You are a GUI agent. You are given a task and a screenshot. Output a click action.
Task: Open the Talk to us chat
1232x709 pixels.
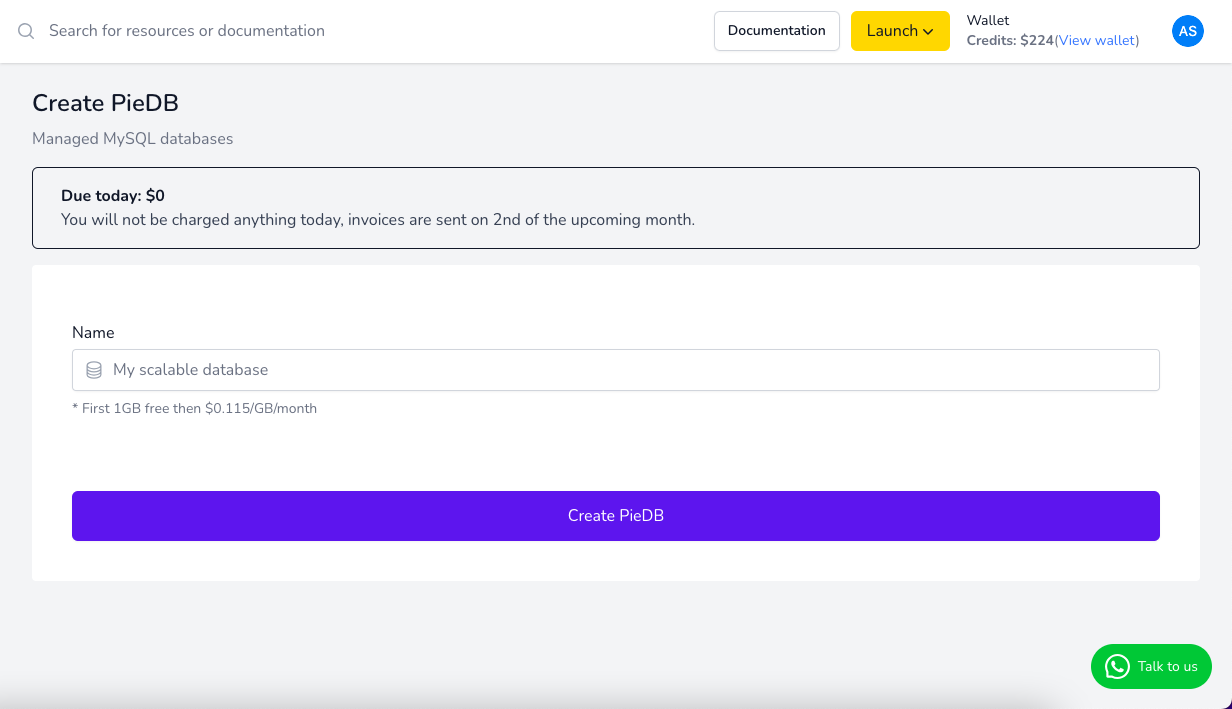[x=1151, y=666]
